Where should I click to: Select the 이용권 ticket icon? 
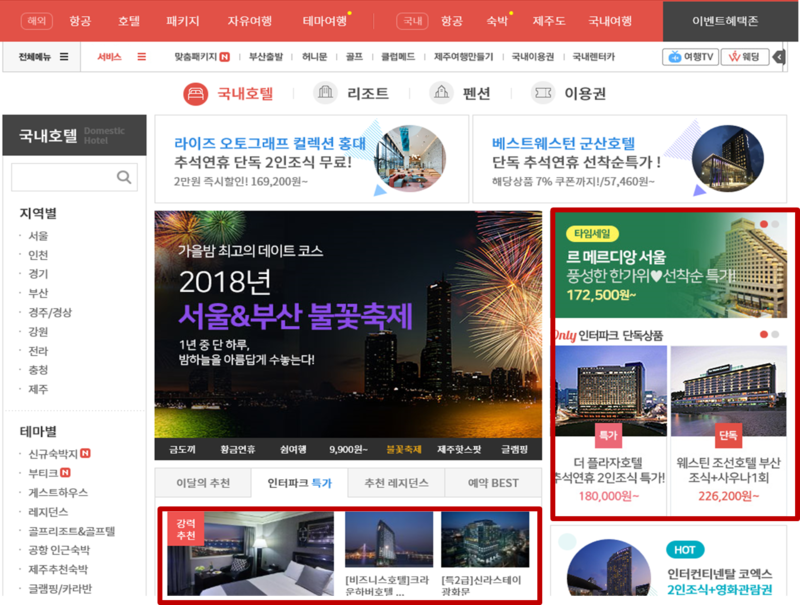tap(543, 93)
